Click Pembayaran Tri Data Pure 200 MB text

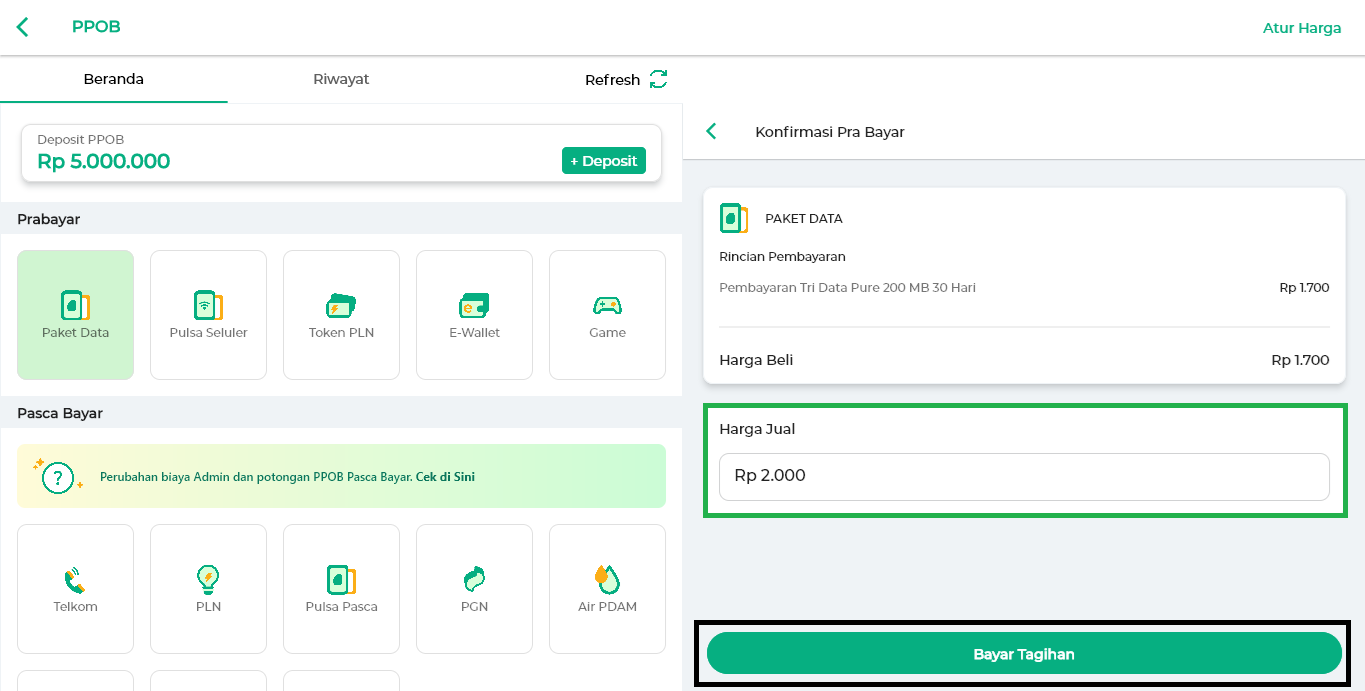[847, 288]
